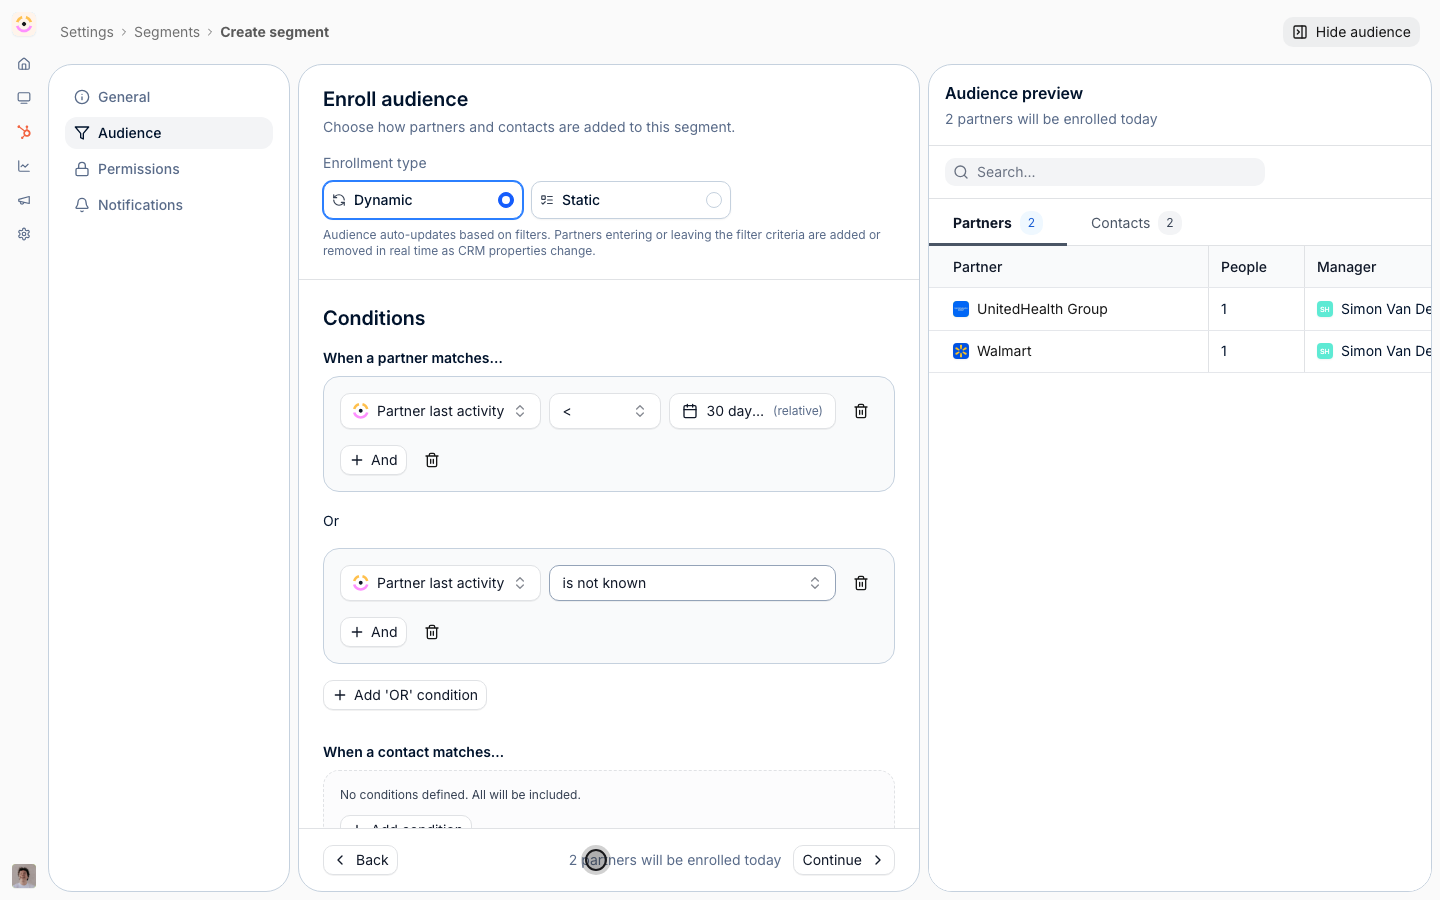1440x900 pixels.
Task: Open the '<' operator dropdown
Action: (605, 411)
